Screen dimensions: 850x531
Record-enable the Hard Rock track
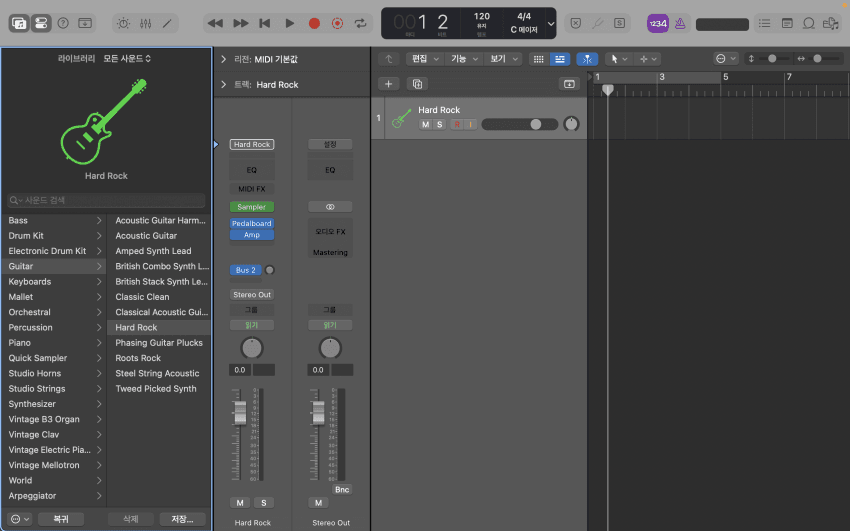click(456, 124)
